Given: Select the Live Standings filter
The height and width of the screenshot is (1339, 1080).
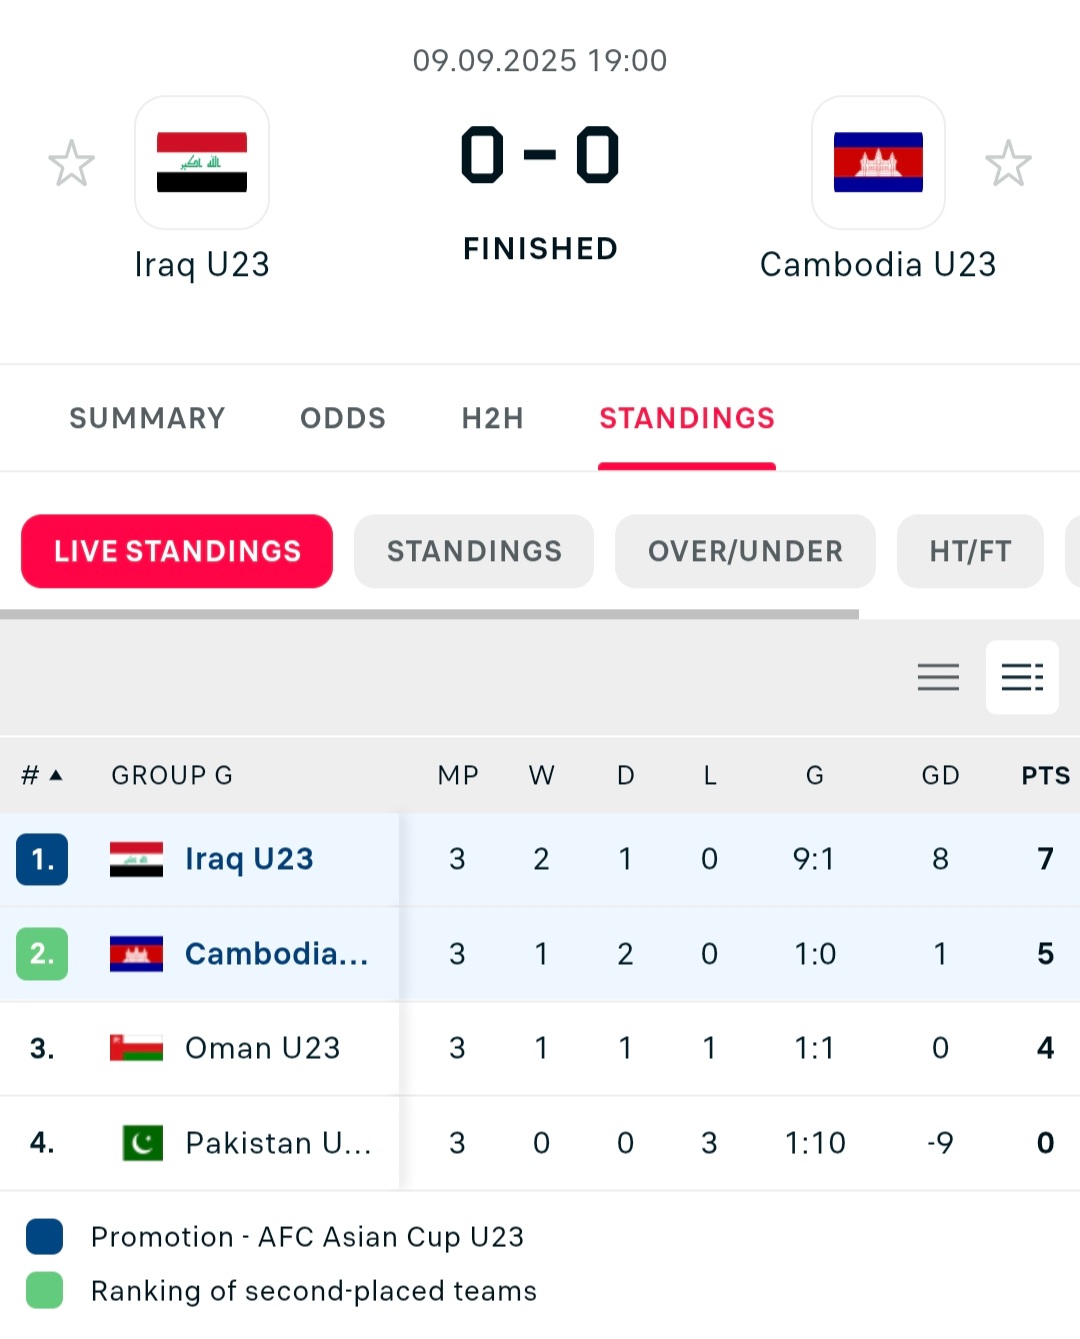Looking at the screenshot, I should click(x=177, y=551).
